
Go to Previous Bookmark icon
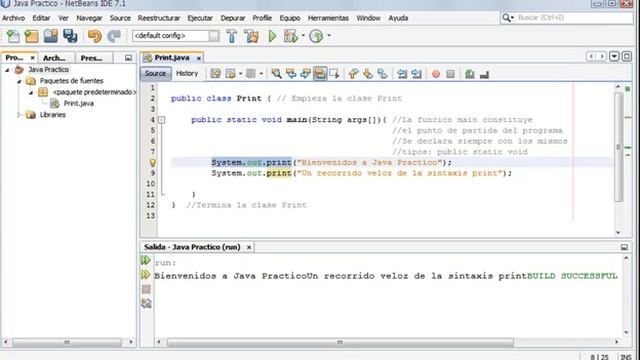pos(353,74)
